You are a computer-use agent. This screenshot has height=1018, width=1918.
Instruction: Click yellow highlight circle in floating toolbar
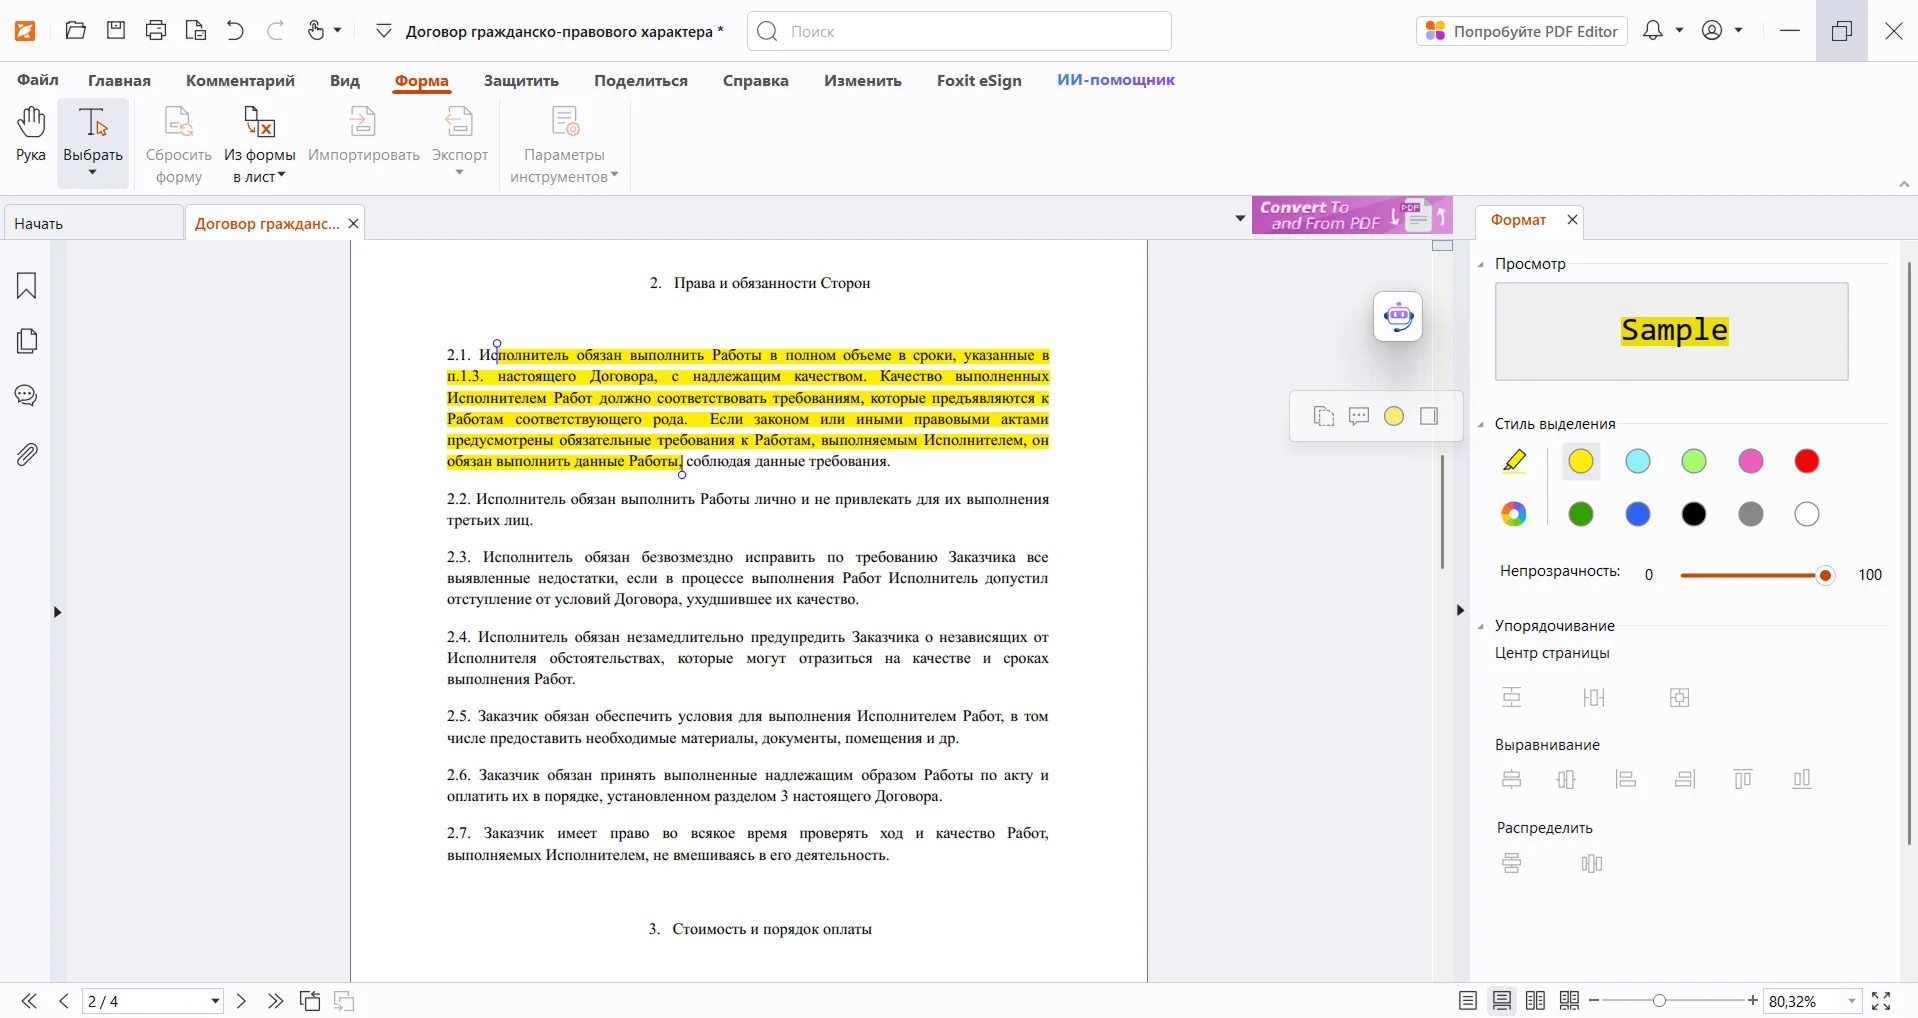point(1394,416)
